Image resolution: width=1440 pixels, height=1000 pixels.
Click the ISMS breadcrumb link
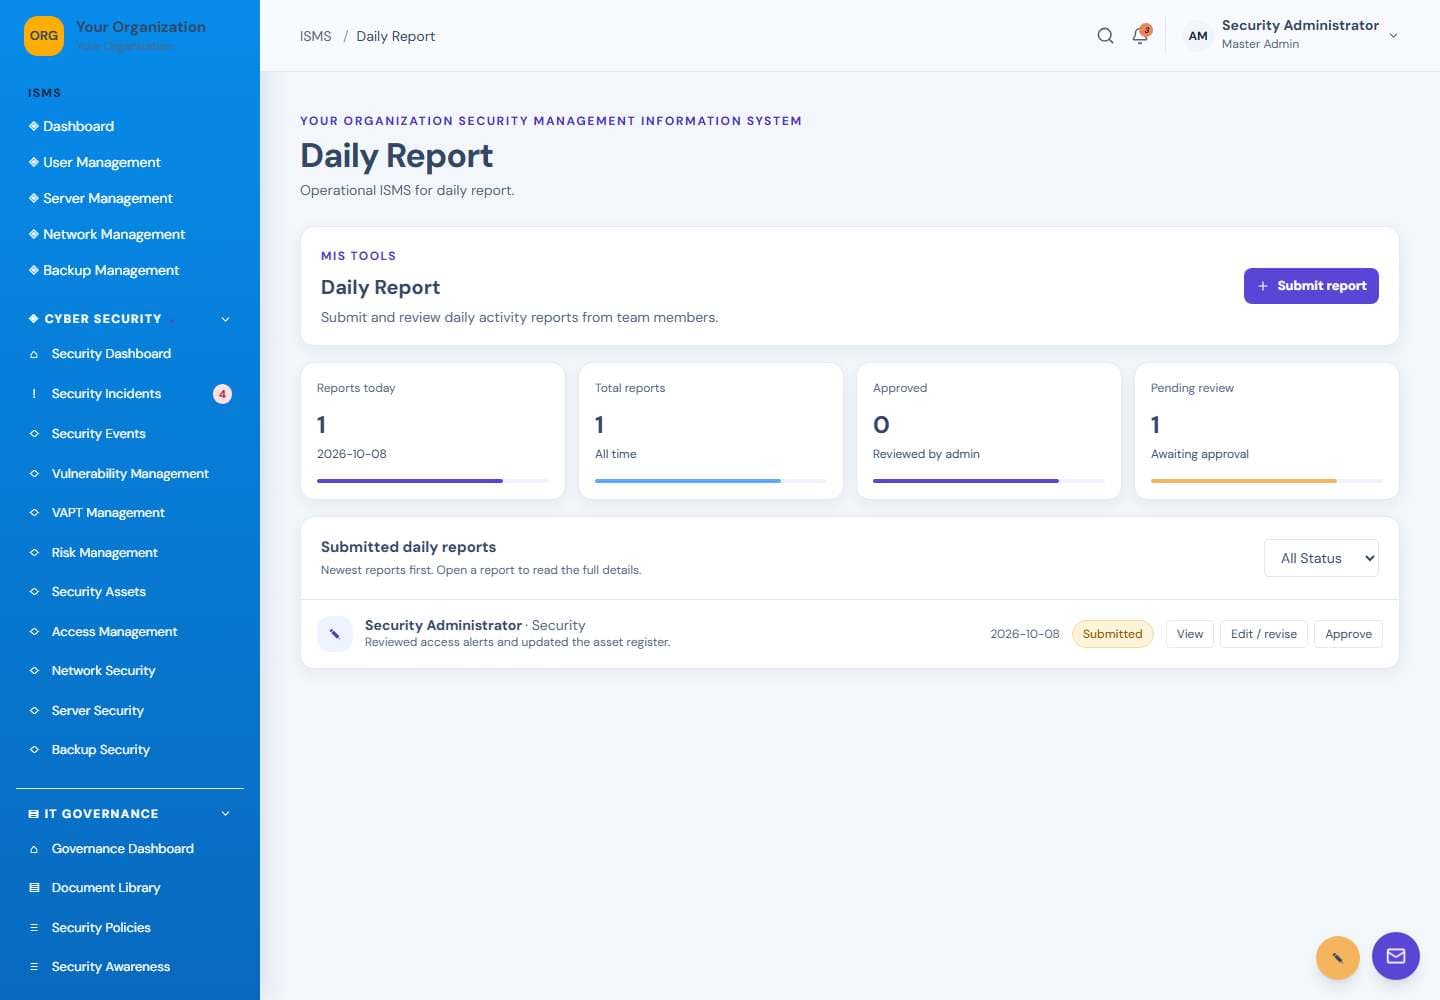316,36
